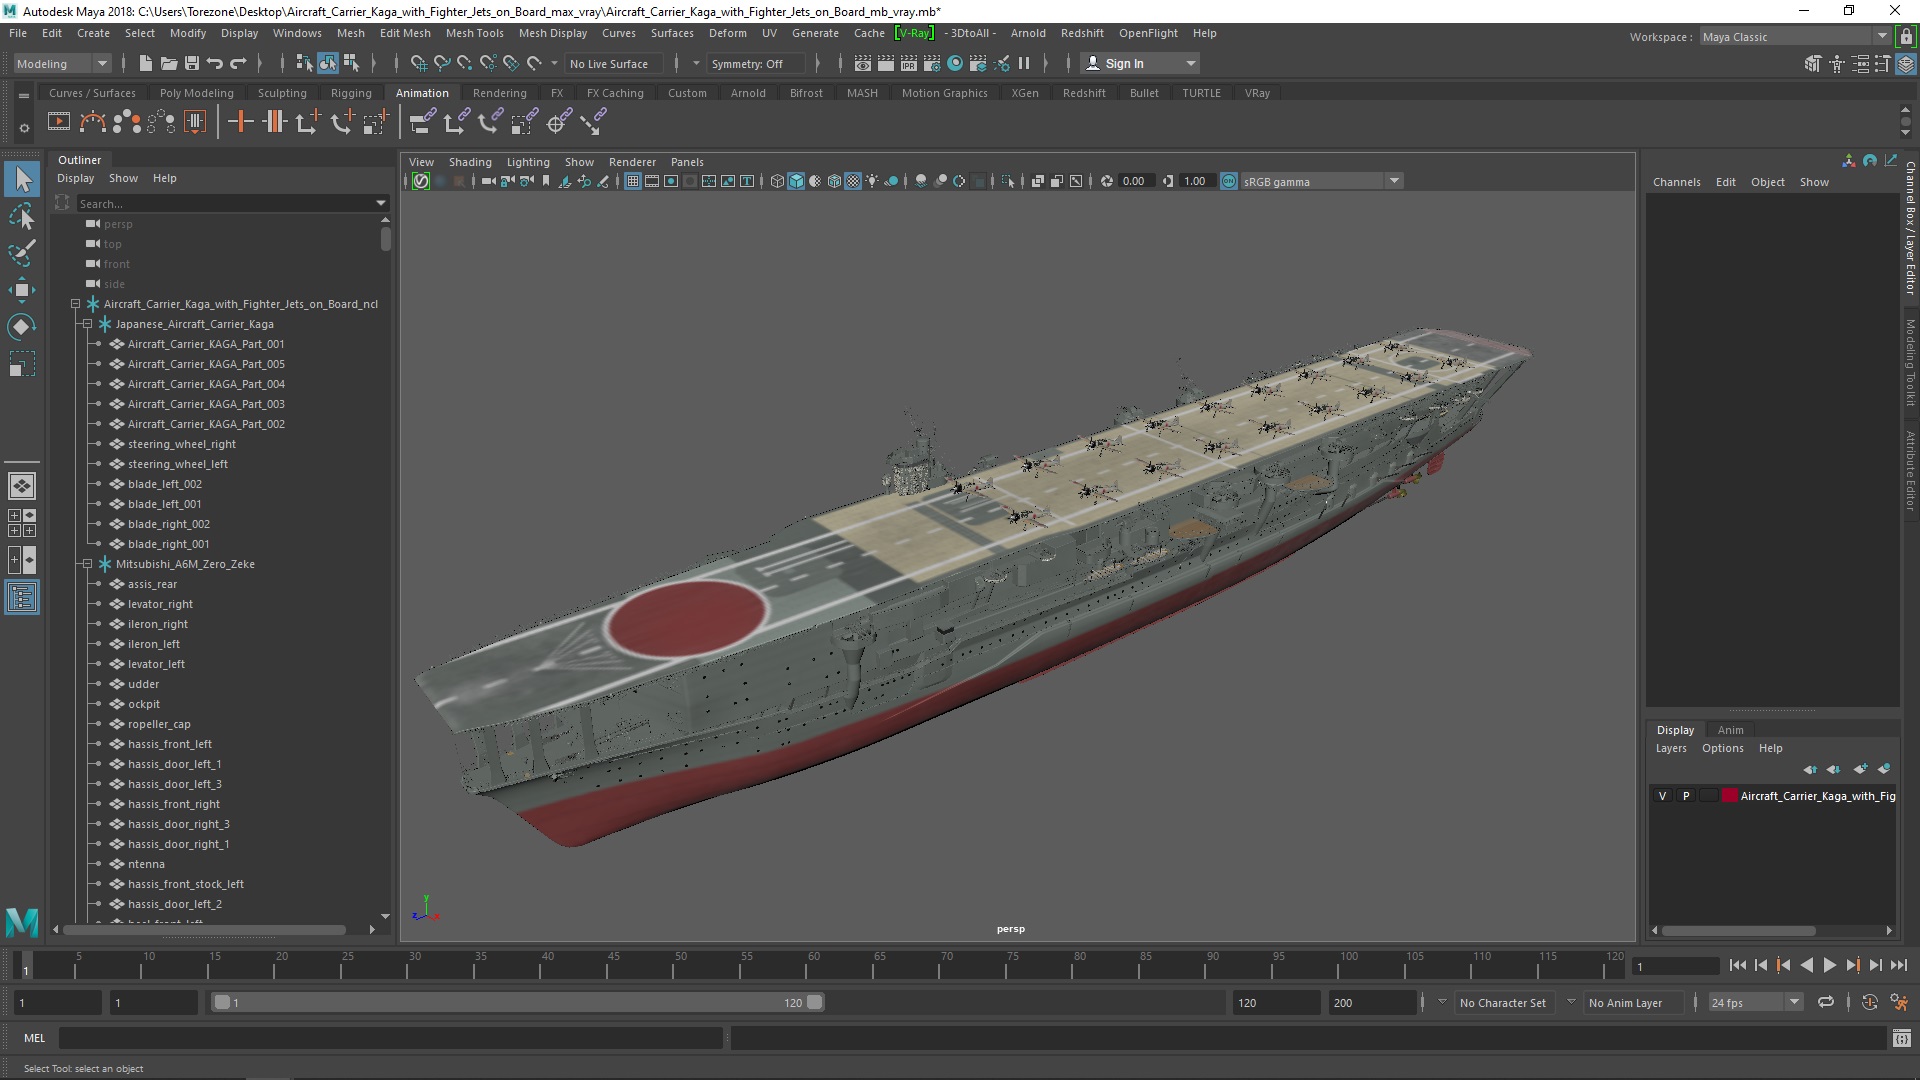Undo last action in toolbar
The height and width of the screenshot is (1080, 1920).
click(x=215, y=63)
